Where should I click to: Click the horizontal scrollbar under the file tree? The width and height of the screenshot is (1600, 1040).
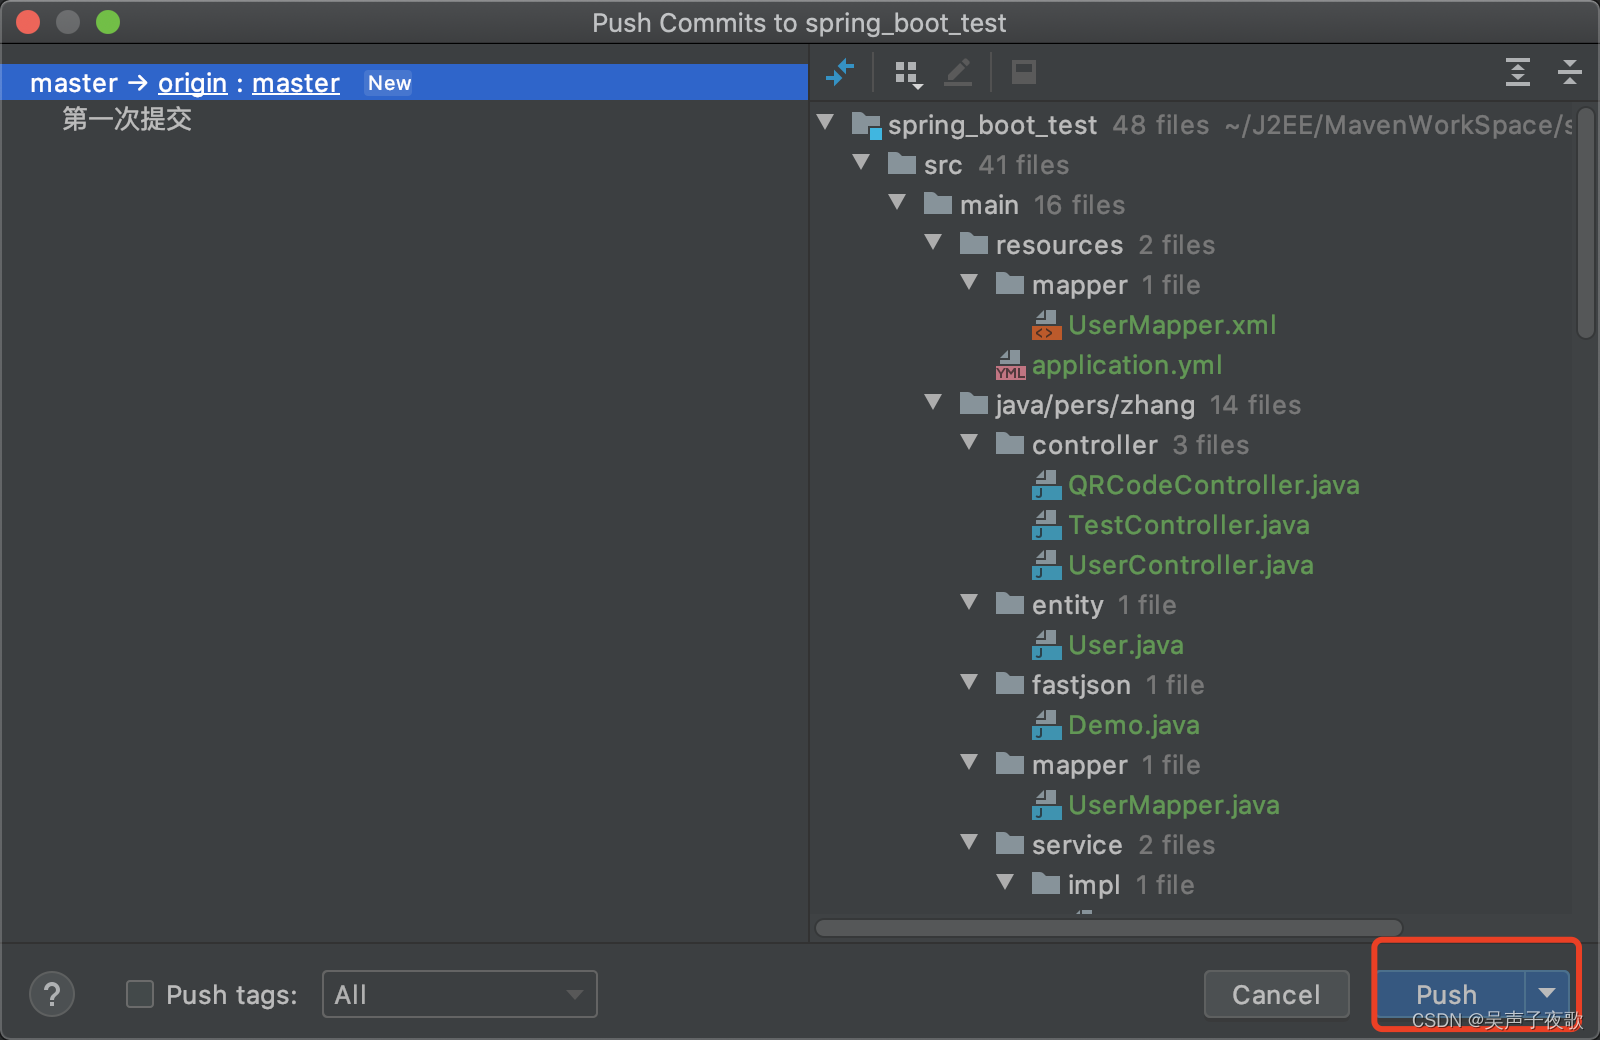pos(1109,928)
